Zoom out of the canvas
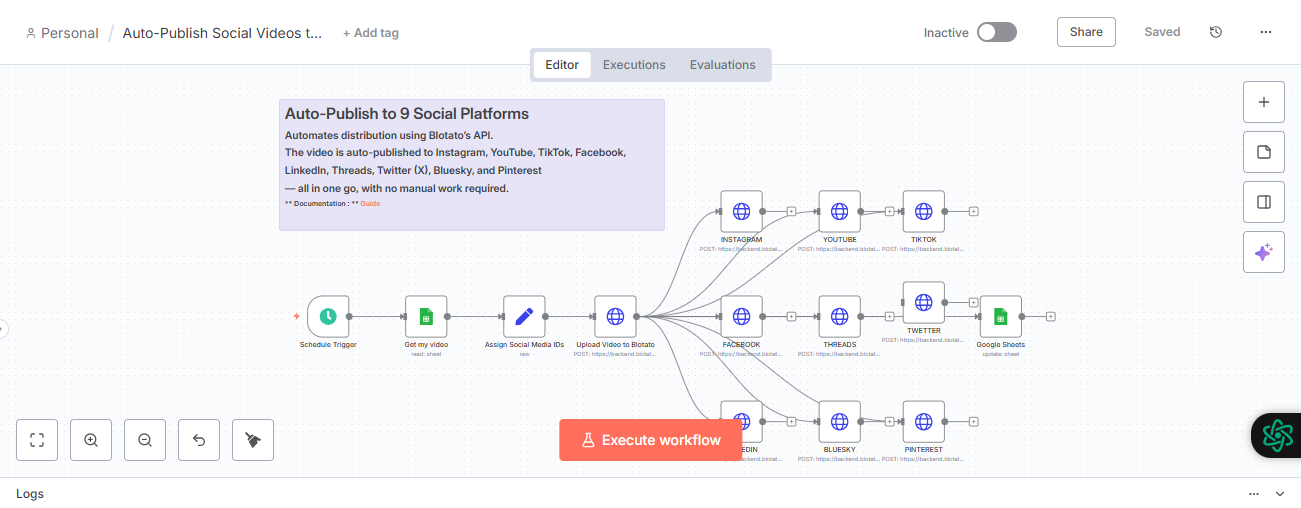 (x=145, y=440)
